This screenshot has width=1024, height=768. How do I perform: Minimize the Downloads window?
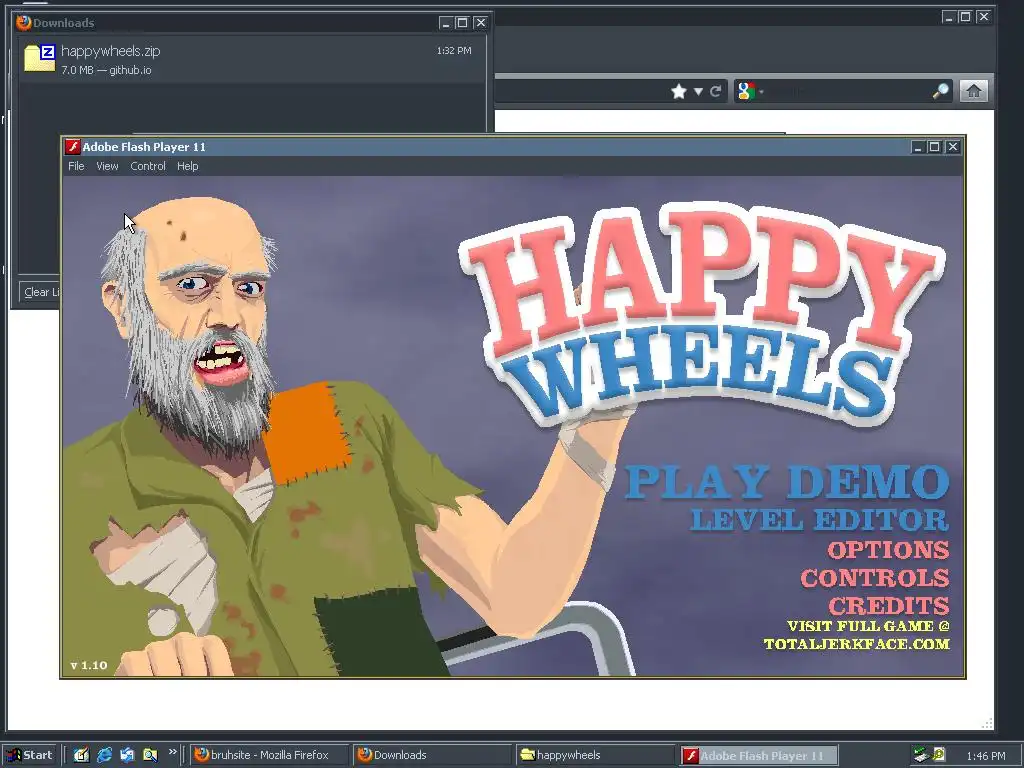[445, 23]
